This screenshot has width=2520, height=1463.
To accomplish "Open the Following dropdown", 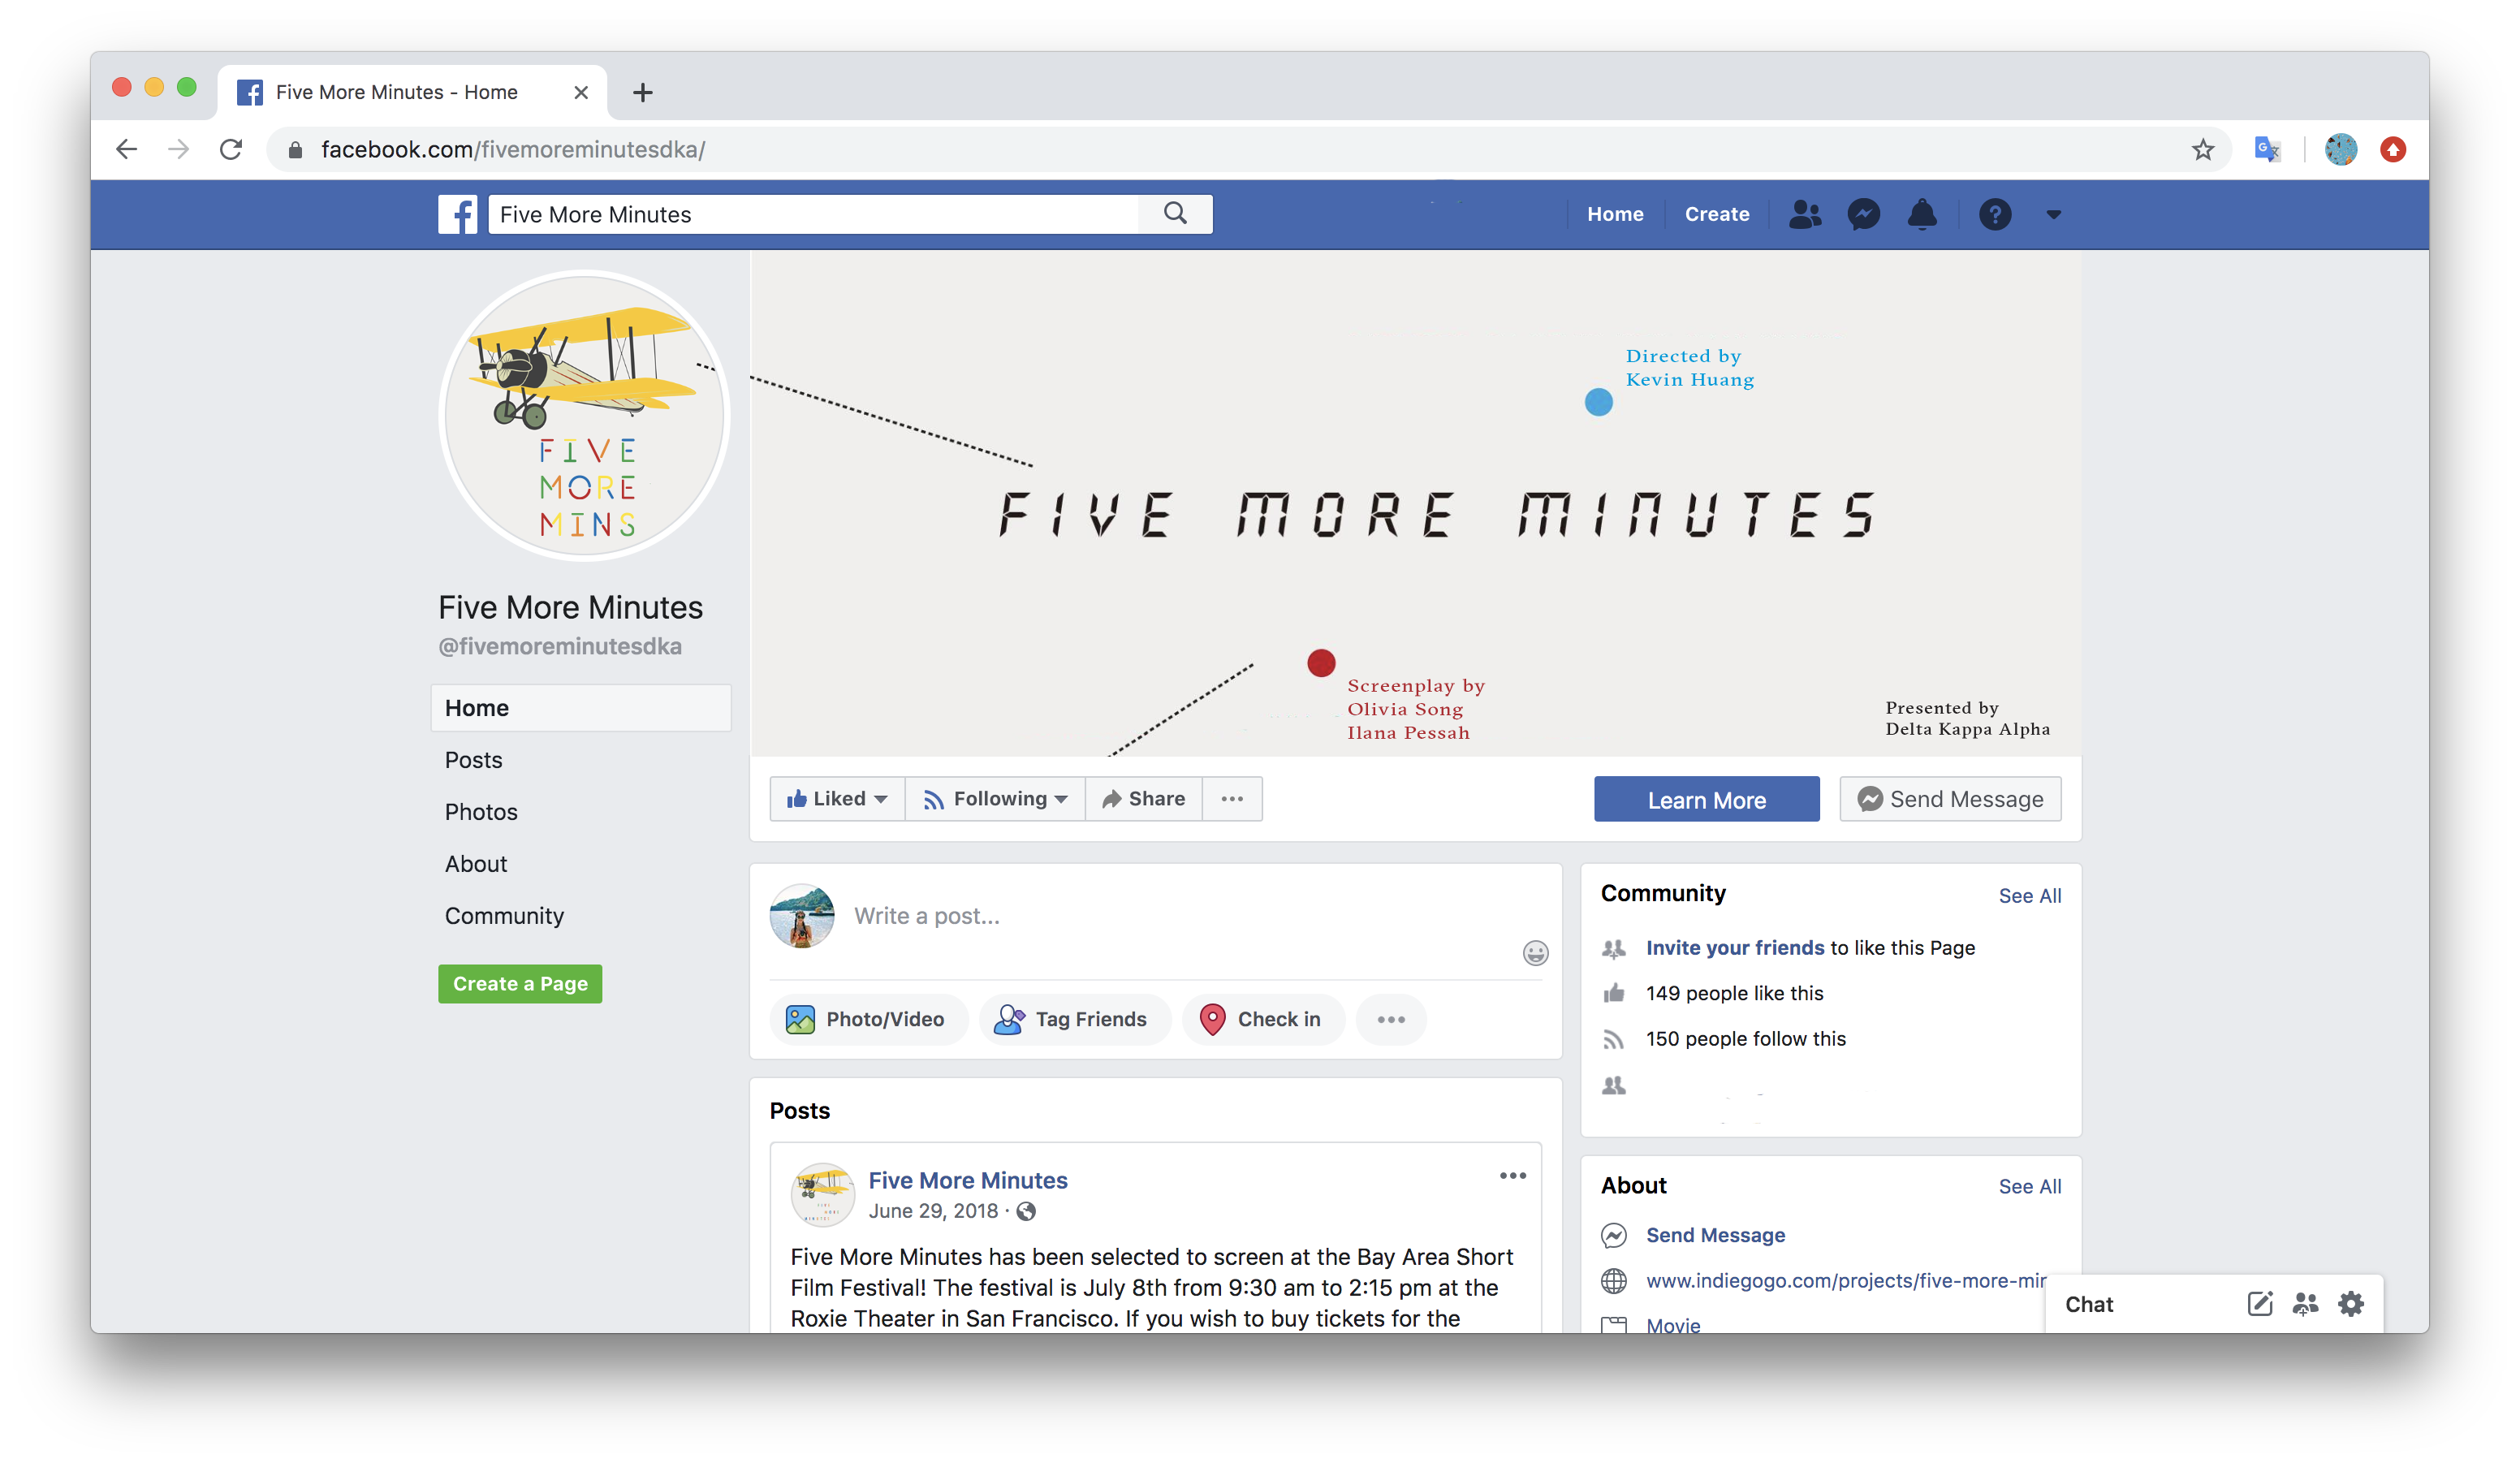I will (x=995, y=798).
